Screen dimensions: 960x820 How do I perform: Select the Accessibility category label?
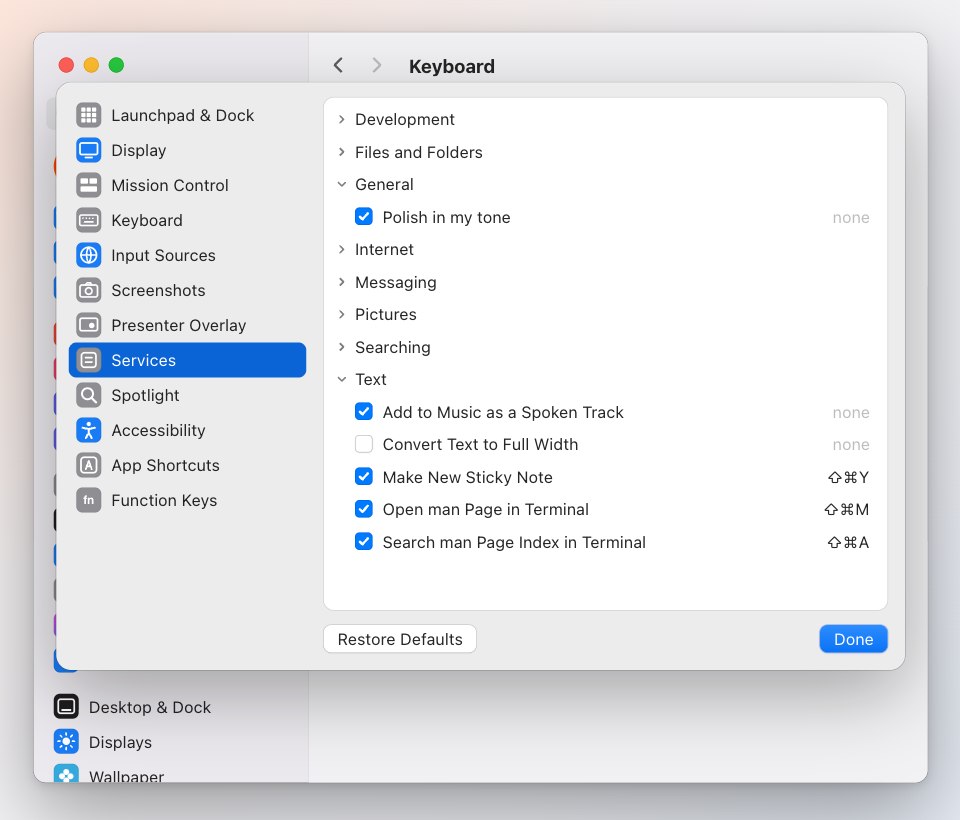(159, 431)
